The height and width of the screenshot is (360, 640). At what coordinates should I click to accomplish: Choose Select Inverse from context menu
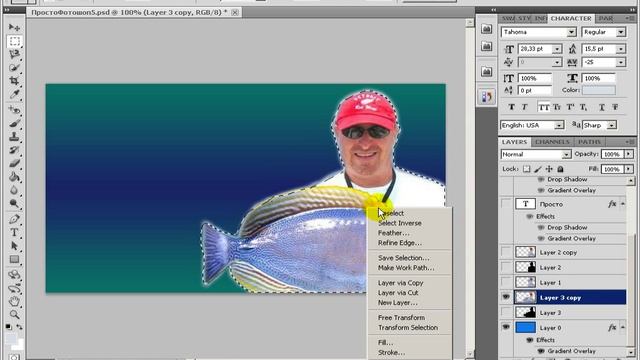[x=400, y=223]
